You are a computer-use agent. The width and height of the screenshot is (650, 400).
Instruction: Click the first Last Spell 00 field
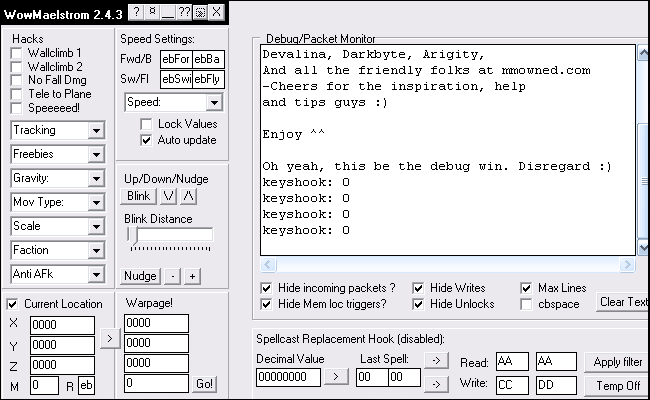click(x=372, y=377)
